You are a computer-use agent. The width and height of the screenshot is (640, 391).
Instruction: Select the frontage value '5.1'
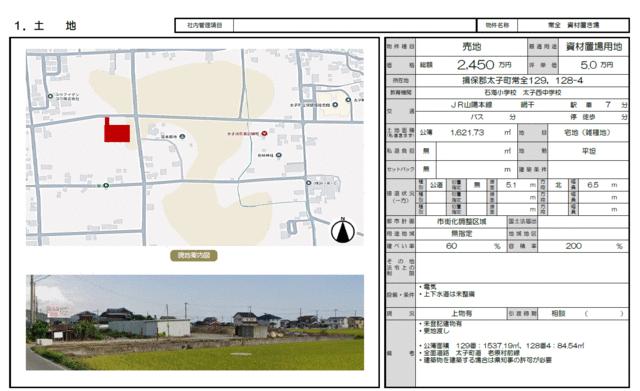(511, 185)
